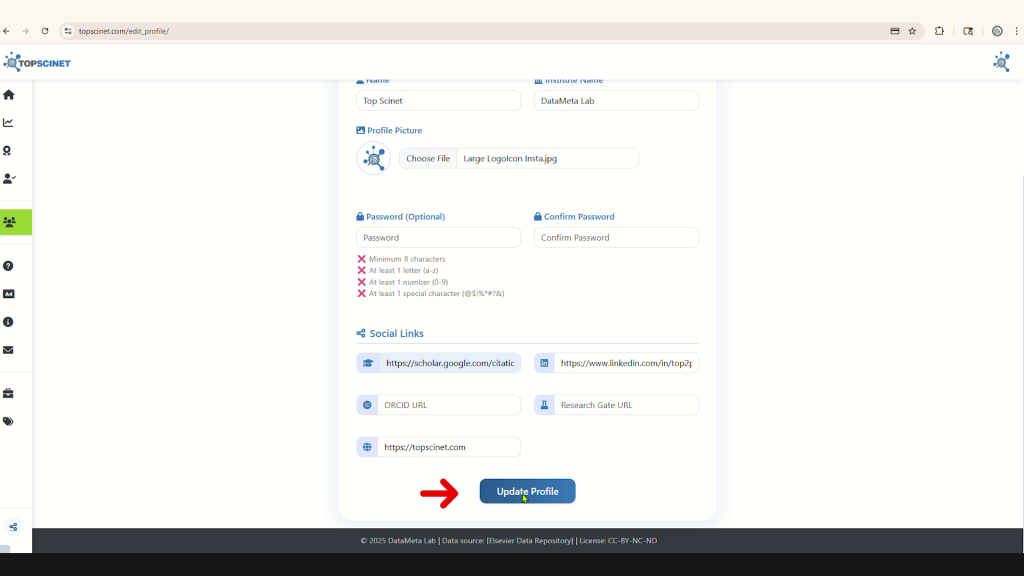Open the line chart icon in sidebar
The width and height of the screenshot is (1024, 576).
coord(9,123)
